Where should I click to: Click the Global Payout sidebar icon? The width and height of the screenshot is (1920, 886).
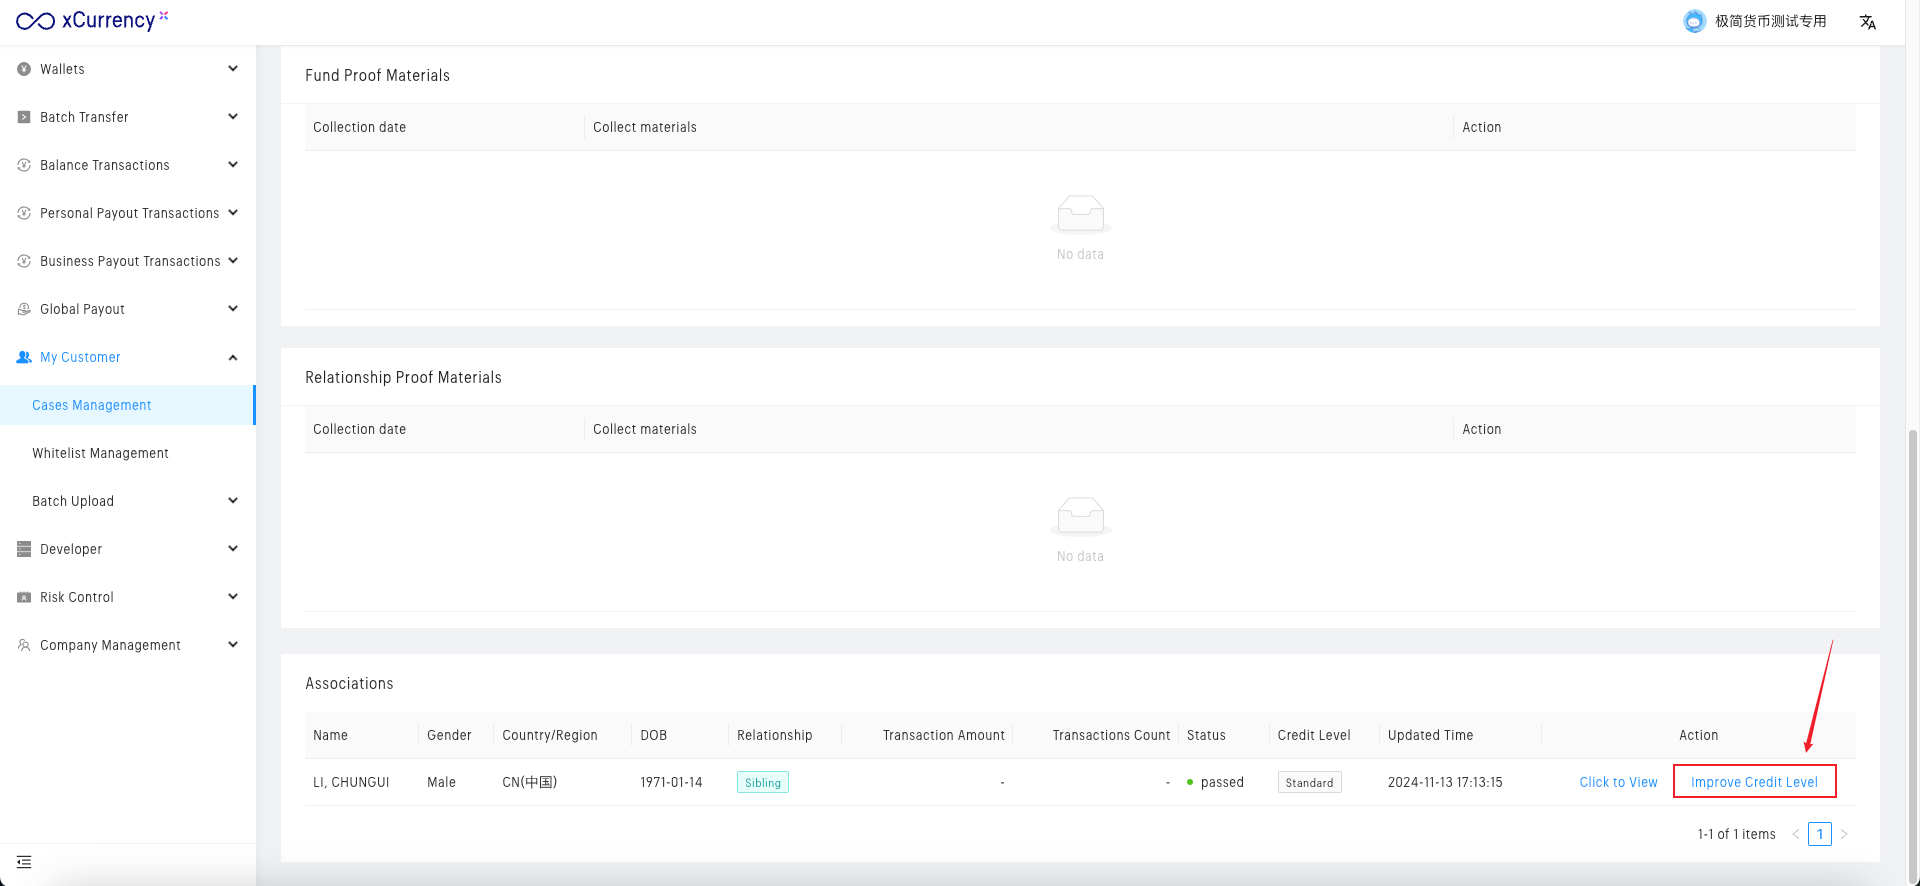(x=24, y=309)
